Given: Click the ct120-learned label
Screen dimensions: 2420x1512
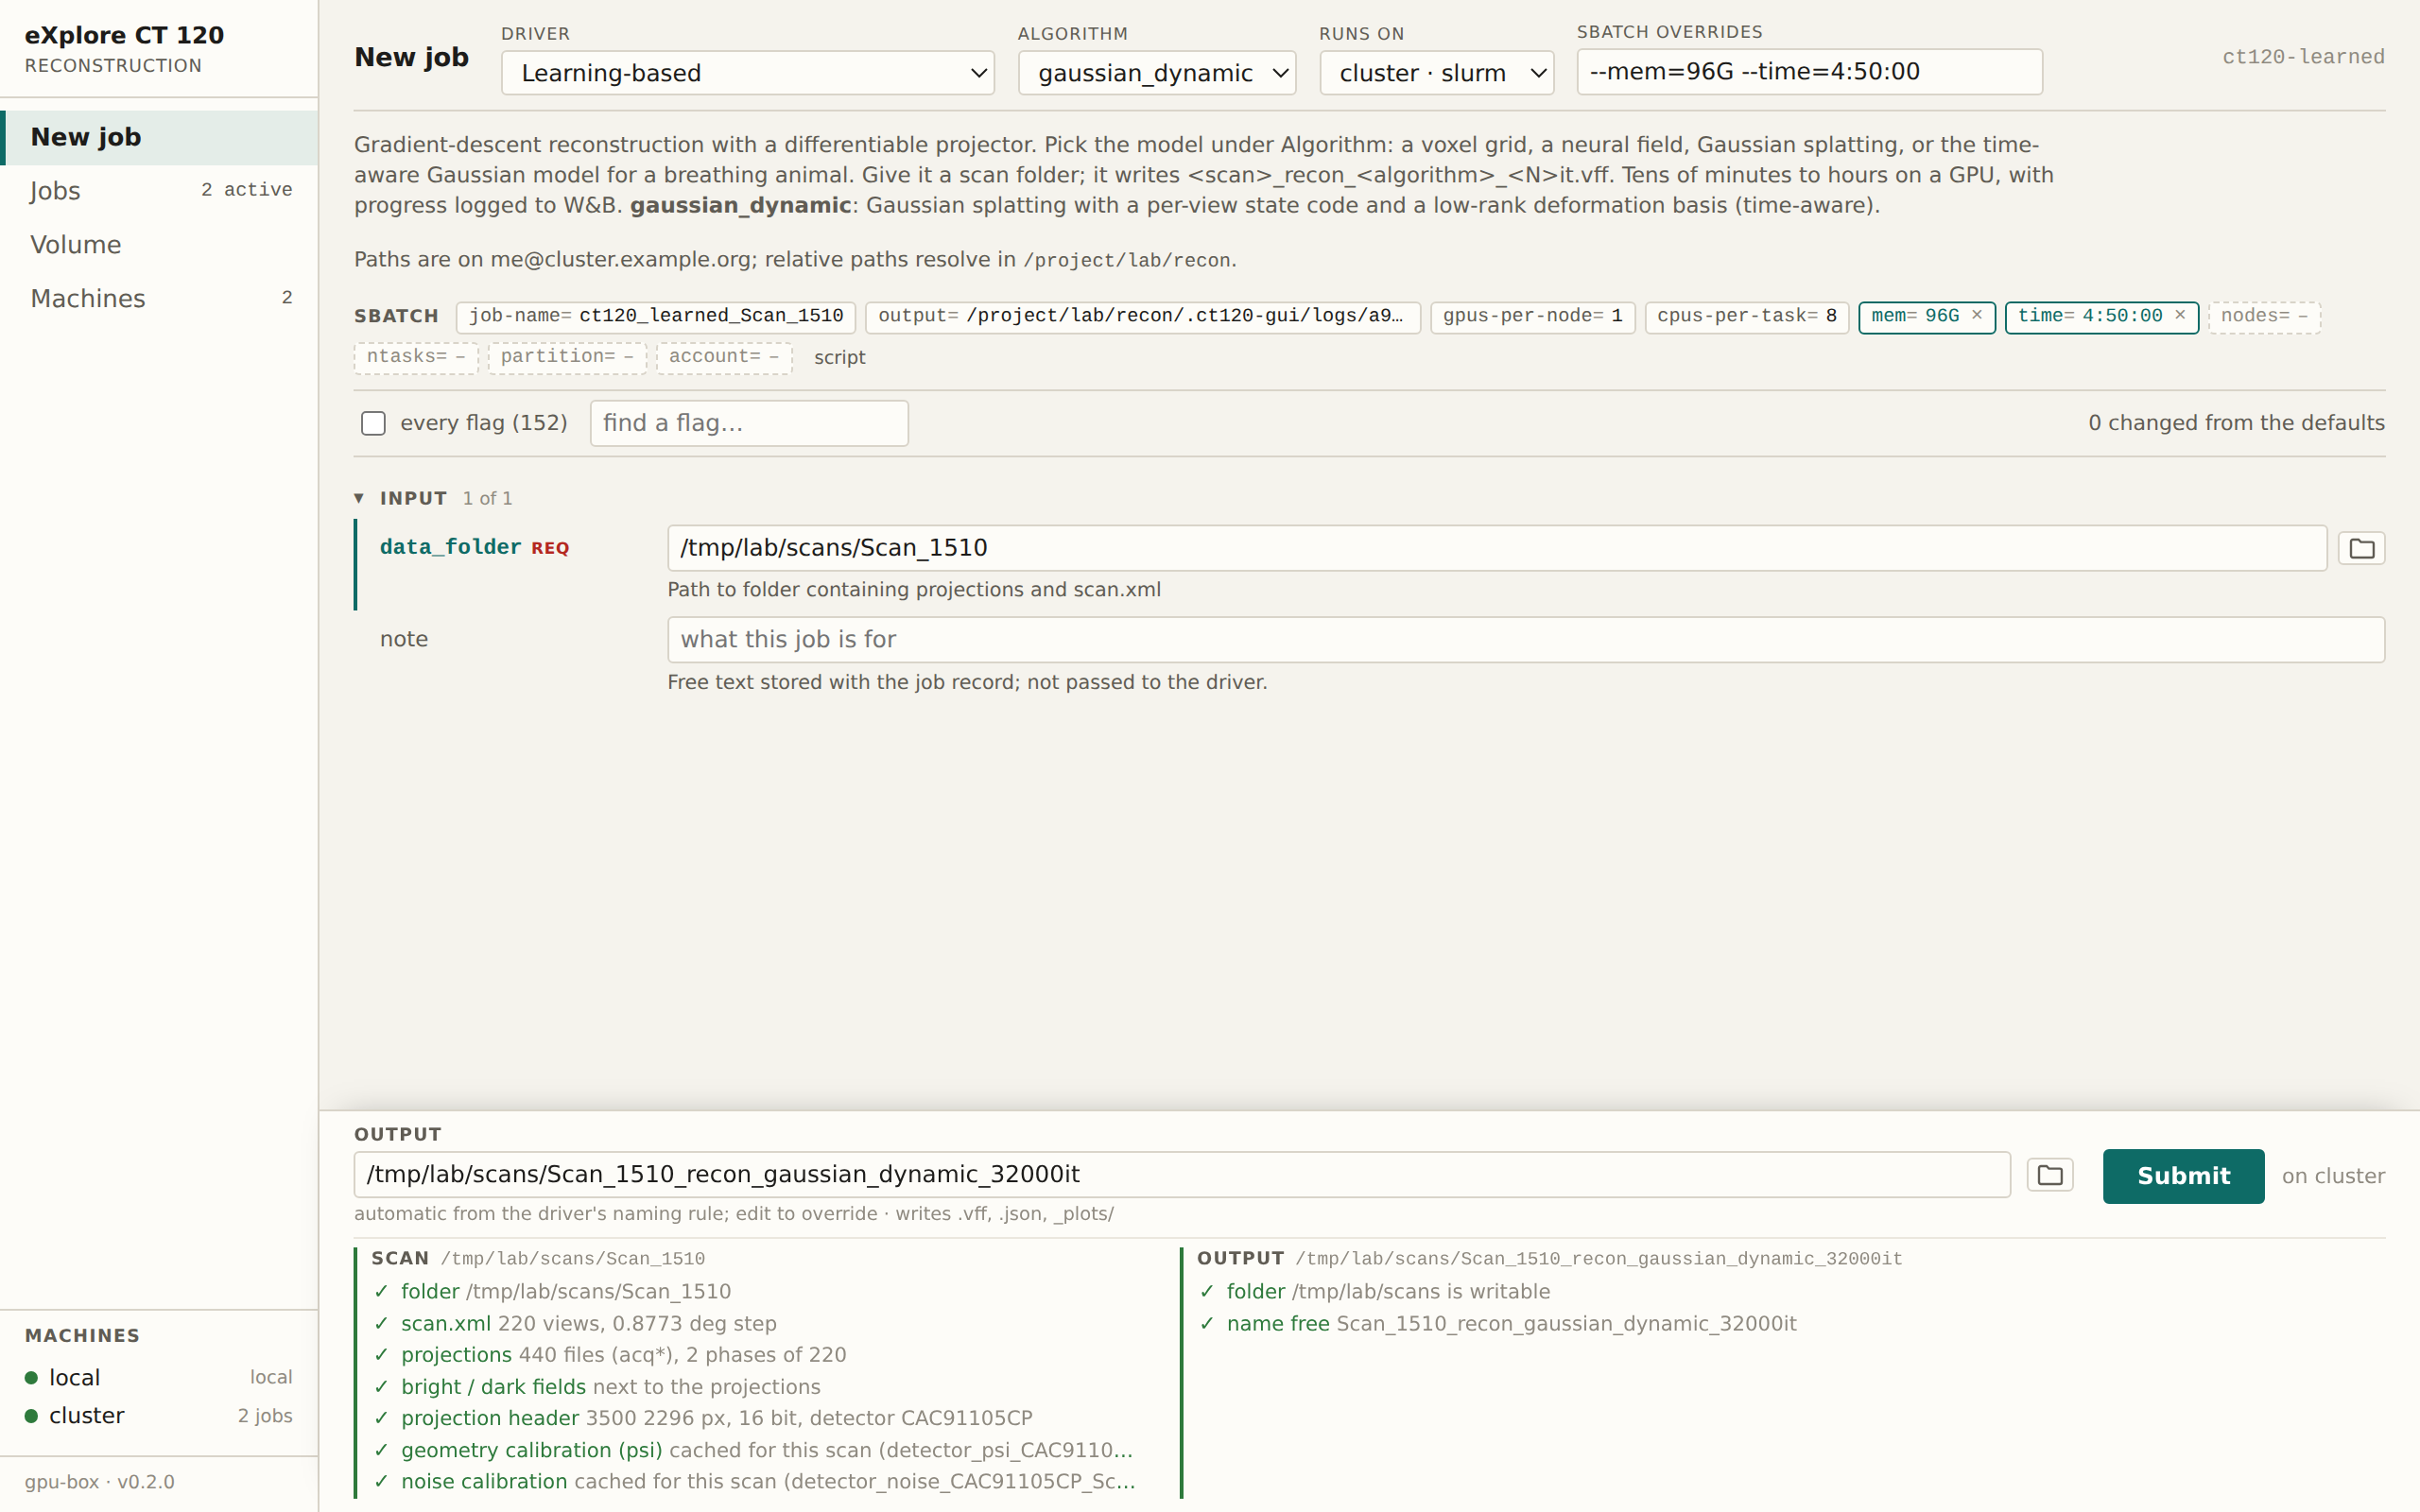Looking at the screenshot, I should click(x=2303, y=57).
